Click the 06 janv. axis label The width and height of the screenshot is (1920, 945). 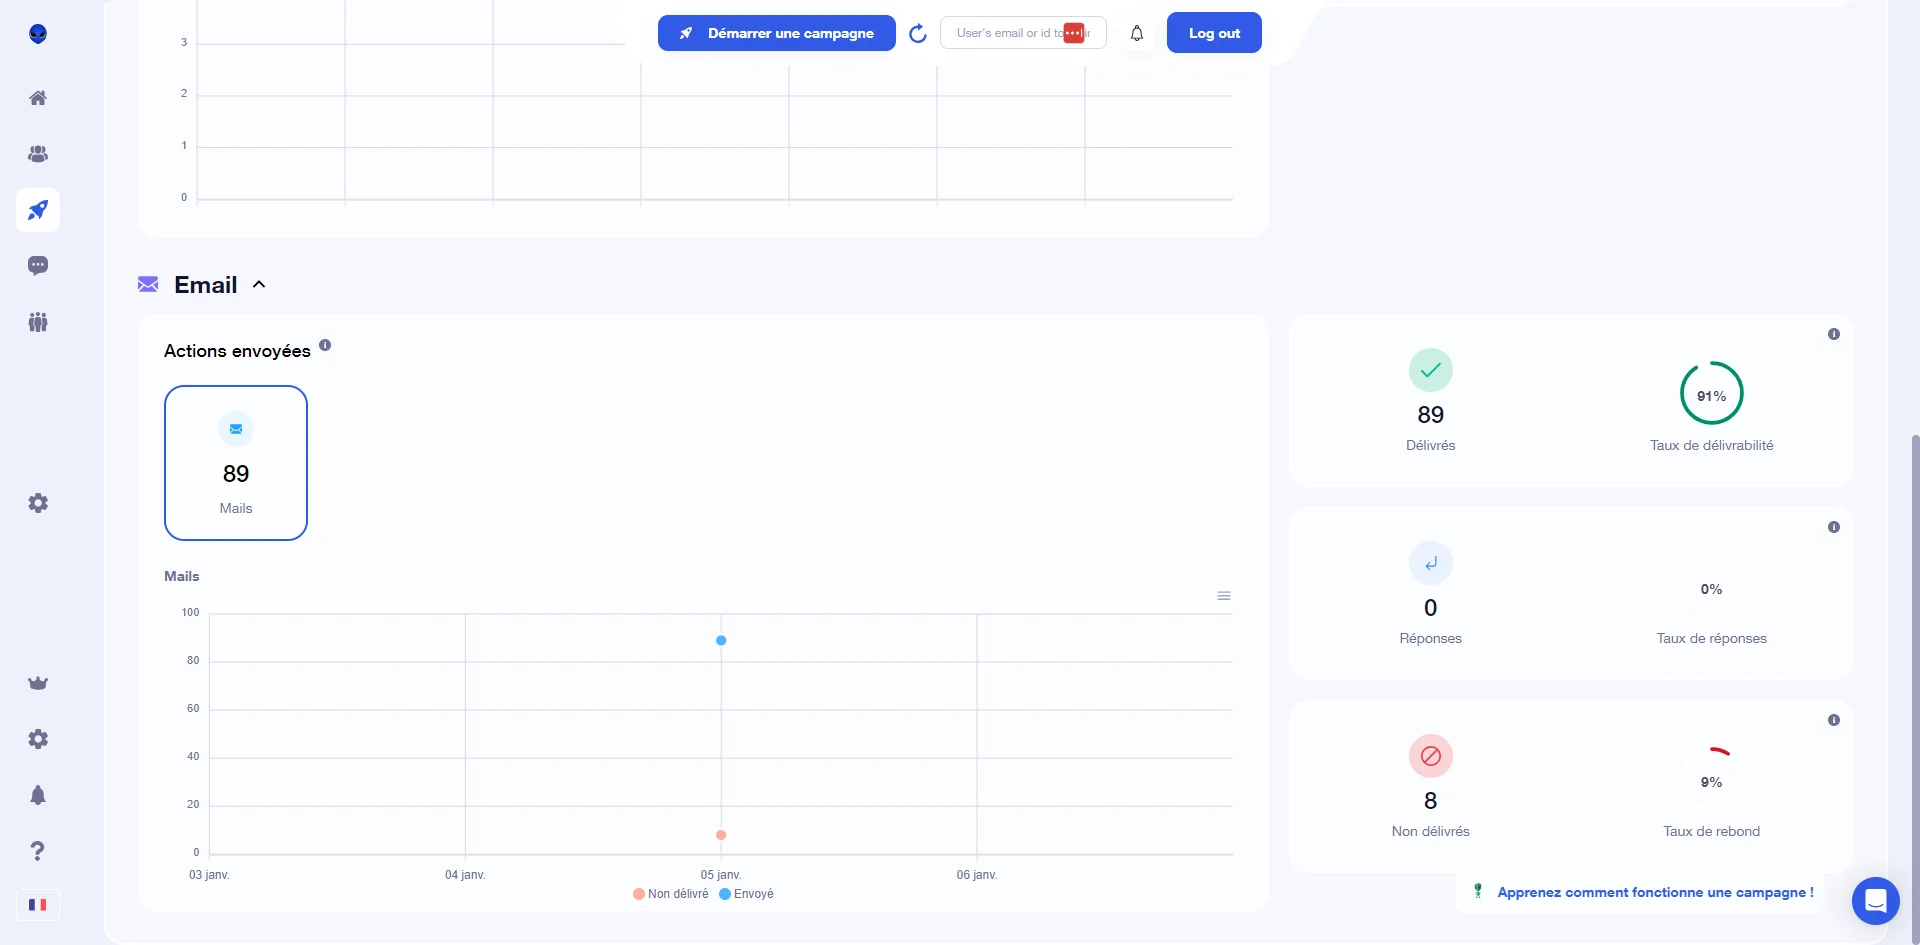coord(977,875)
